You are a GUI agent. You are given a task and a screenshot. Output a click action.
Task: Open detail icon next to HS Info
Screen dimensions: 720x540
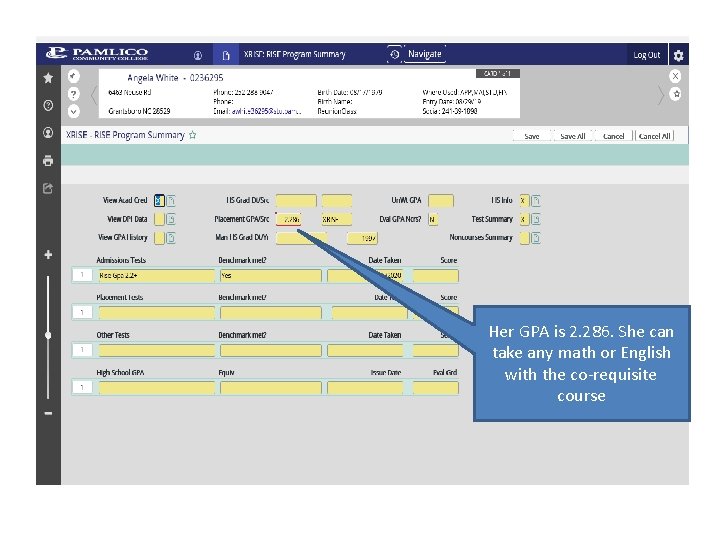coord(536,201)
